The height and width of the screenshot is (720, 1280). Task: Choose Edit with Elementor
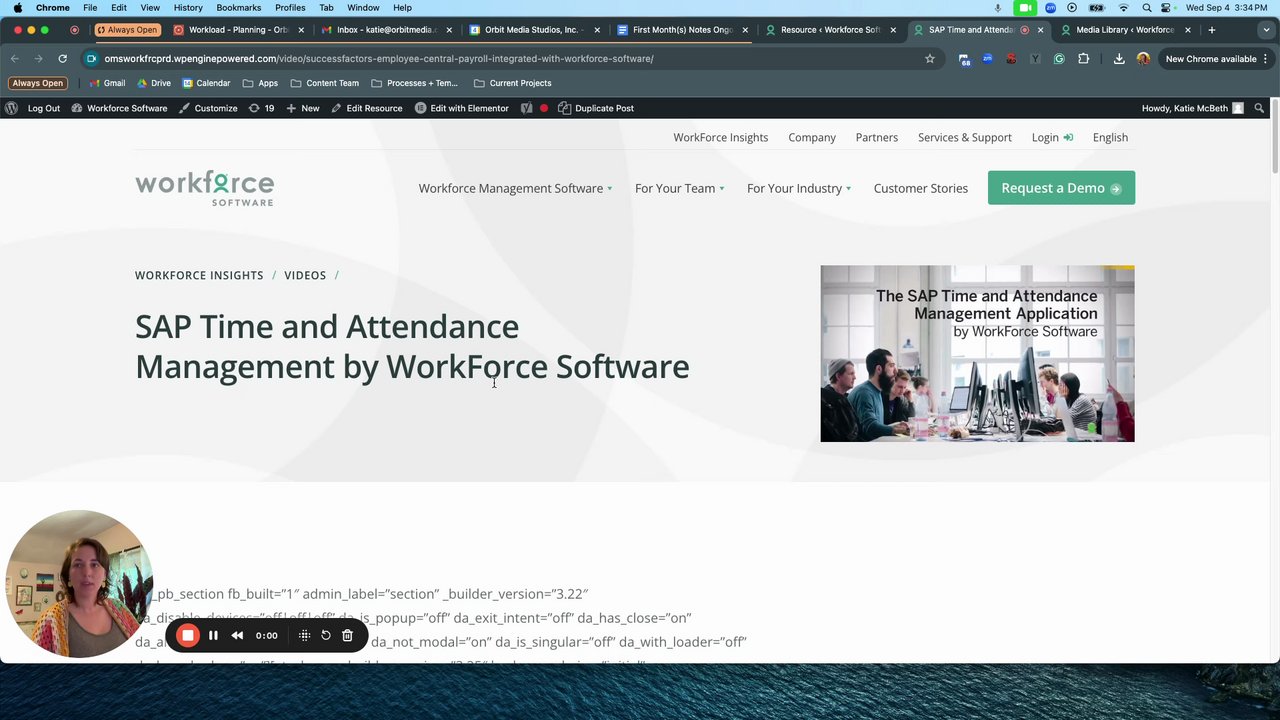click(x=462, y=108)
